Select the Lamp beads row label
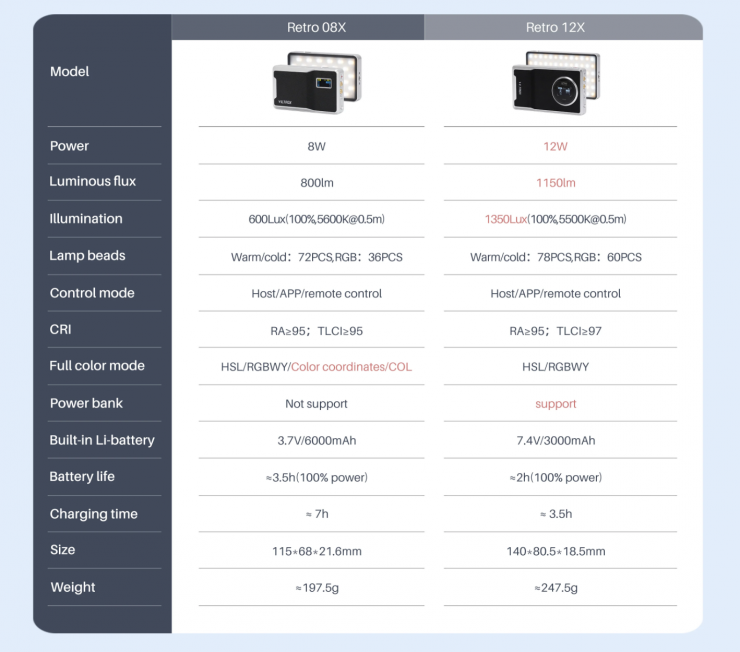740x652 pixels. 88,256
